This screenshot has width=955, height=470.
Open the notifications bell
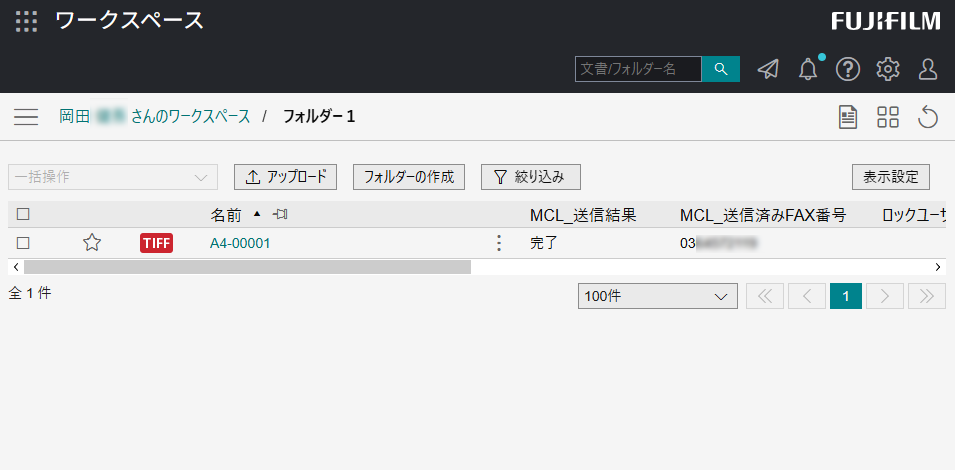pos(808,69)
